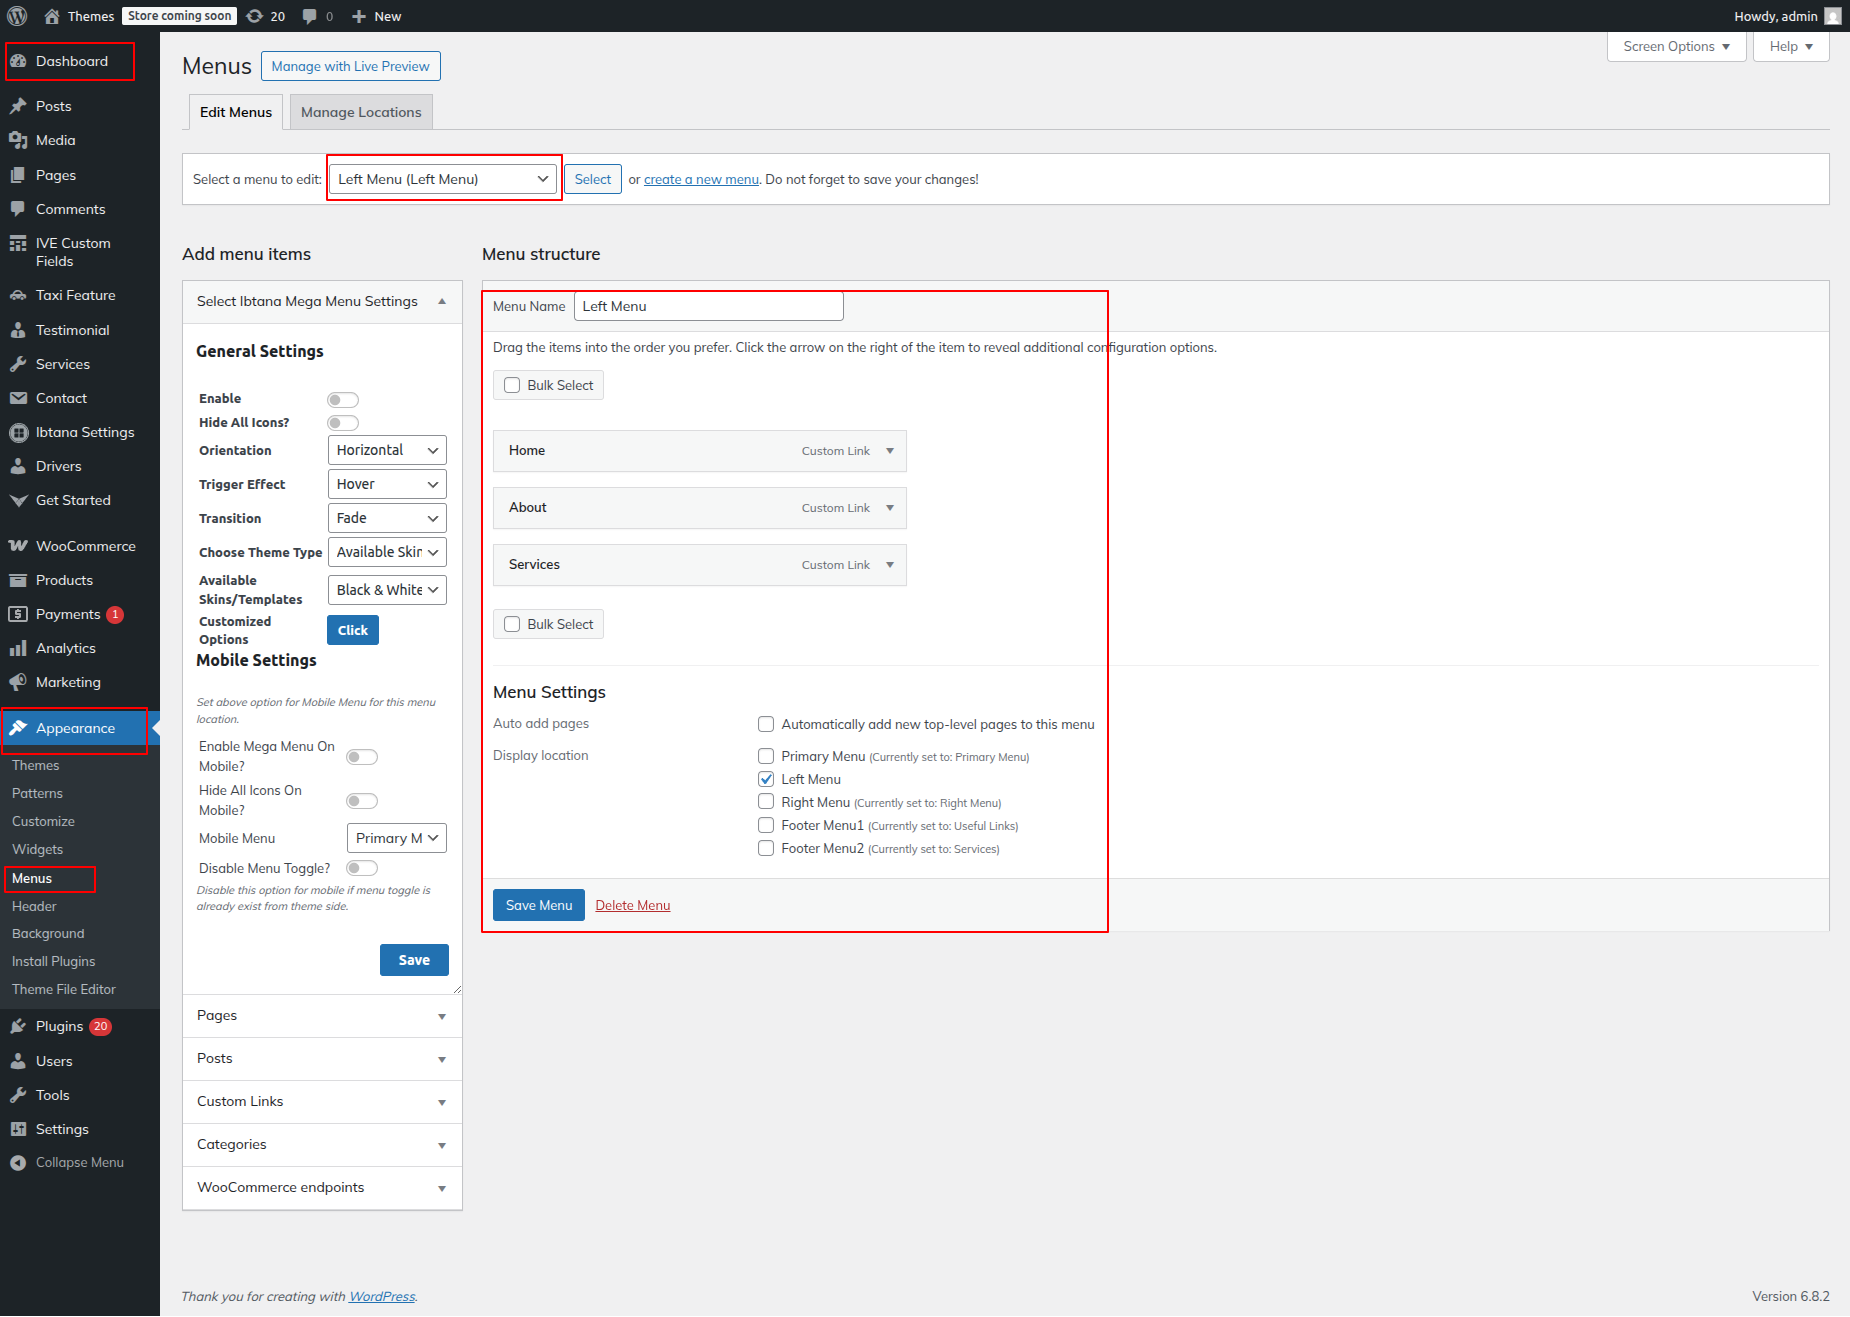Click the Plugins sidebar icon
Screen dimensions: 1850x1317
(18, 1026)
